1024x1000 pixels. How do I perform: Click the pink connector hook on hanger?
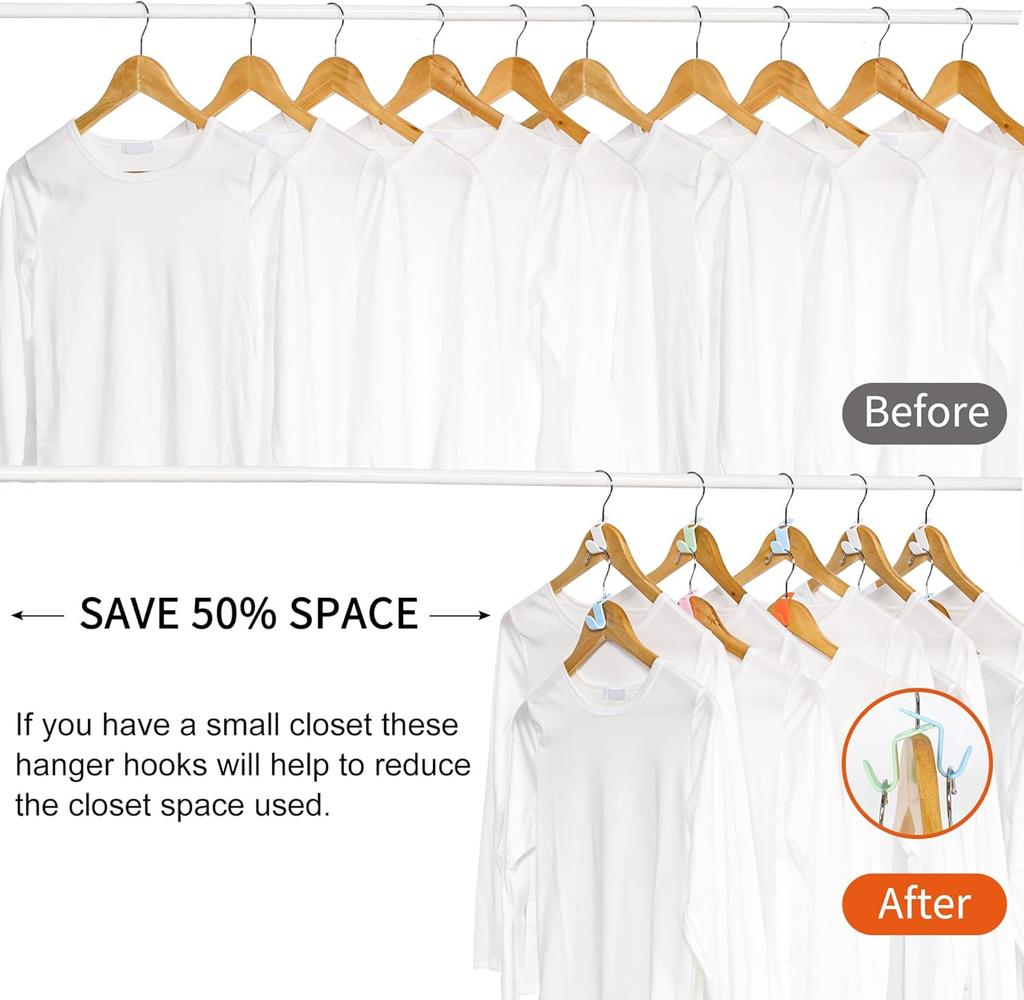coord(688,602)
